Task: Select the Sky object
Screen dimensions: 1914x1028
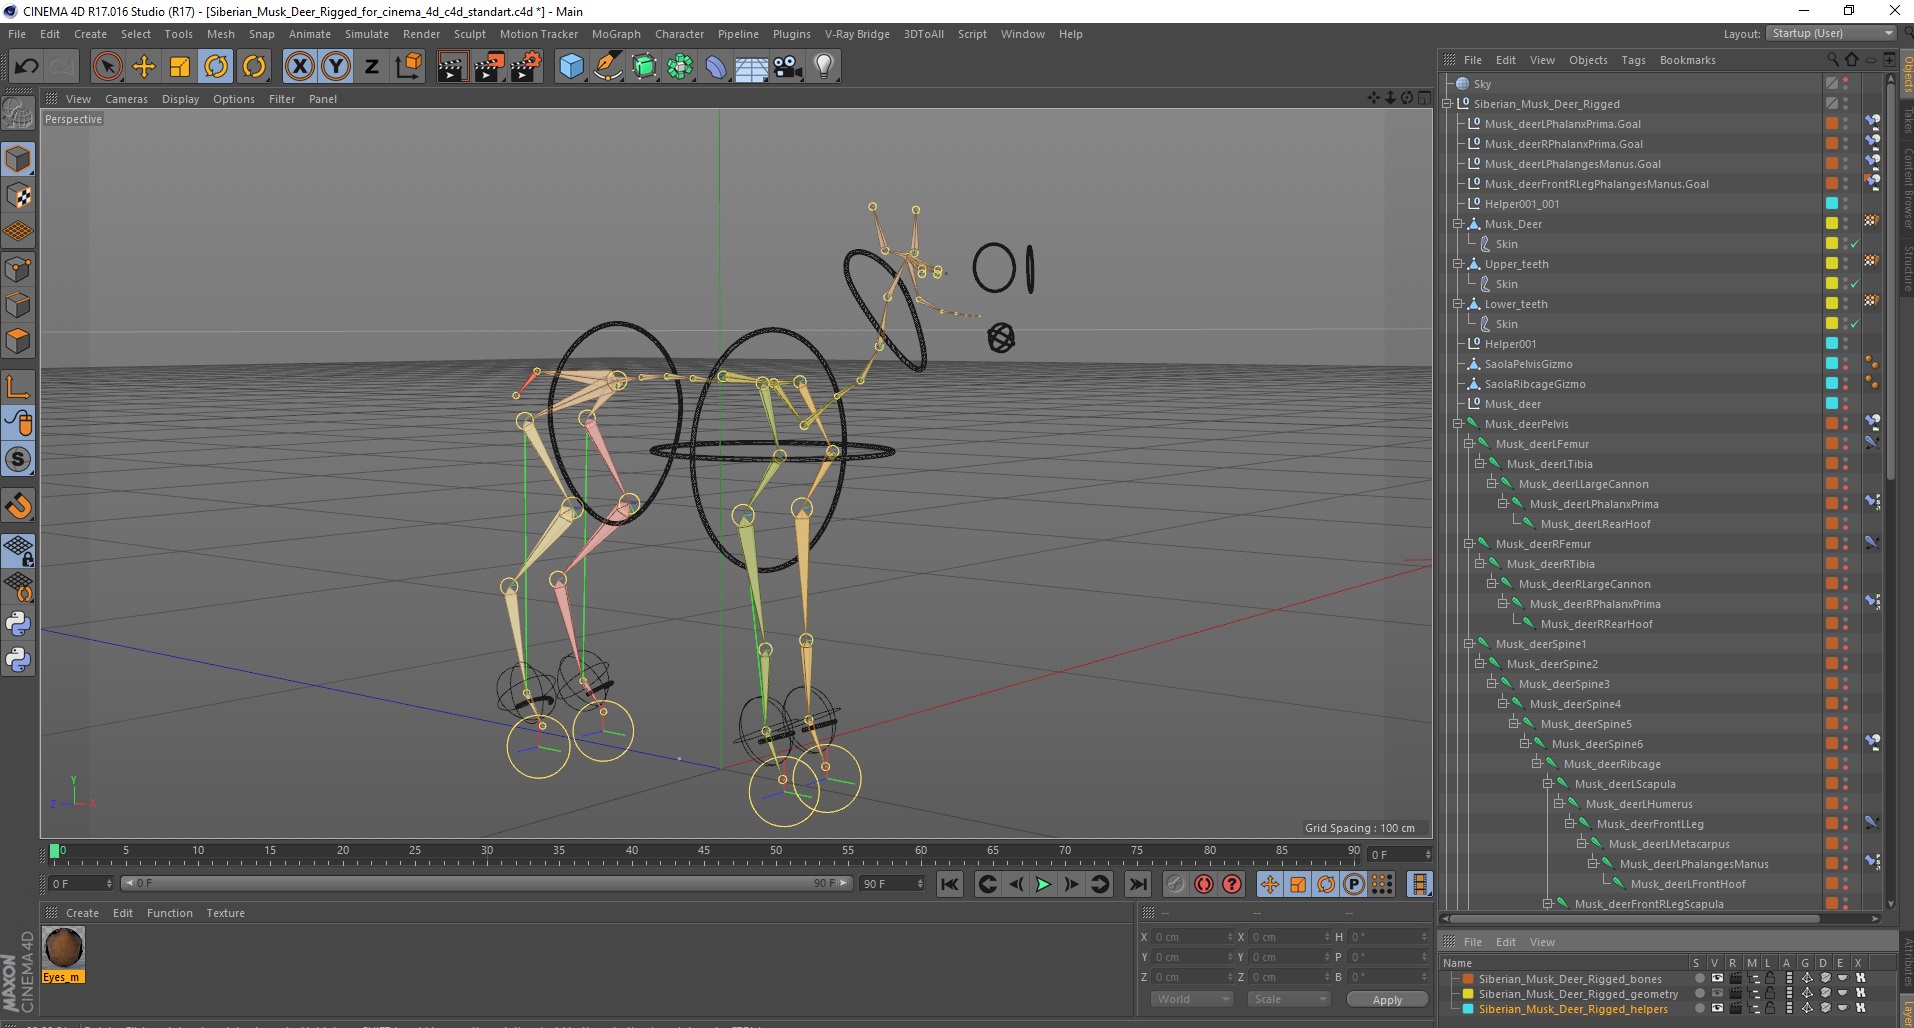Action: (x=1482, y=84)
